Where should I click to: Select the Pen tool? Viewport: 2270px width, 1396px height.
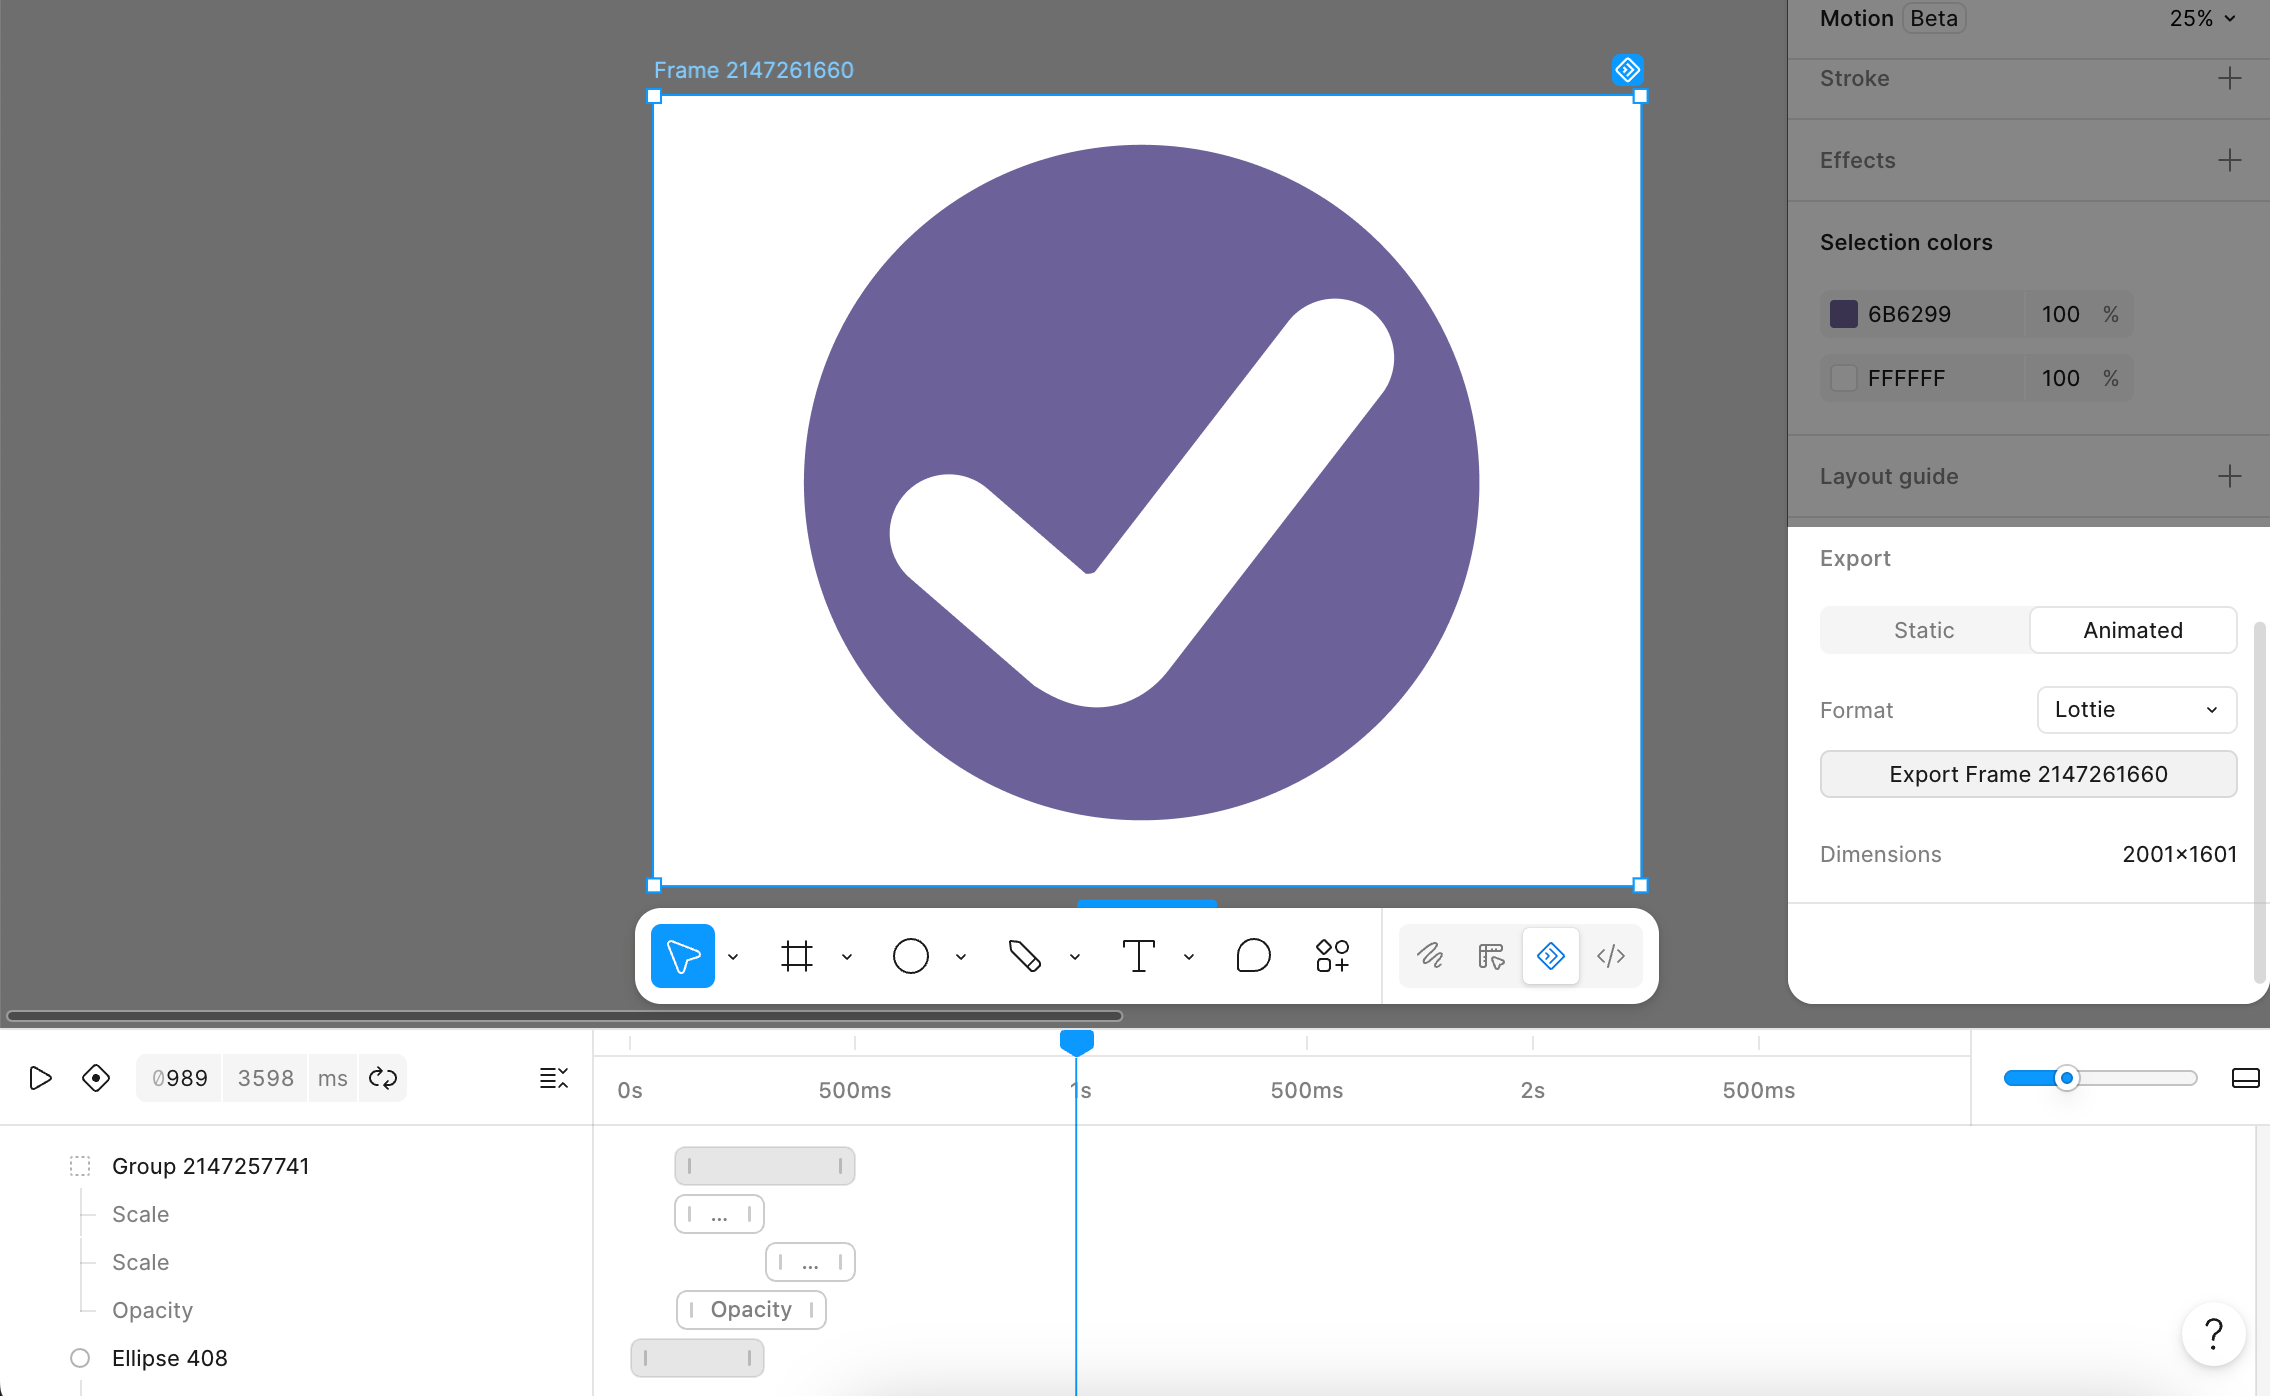point(1025,956)
